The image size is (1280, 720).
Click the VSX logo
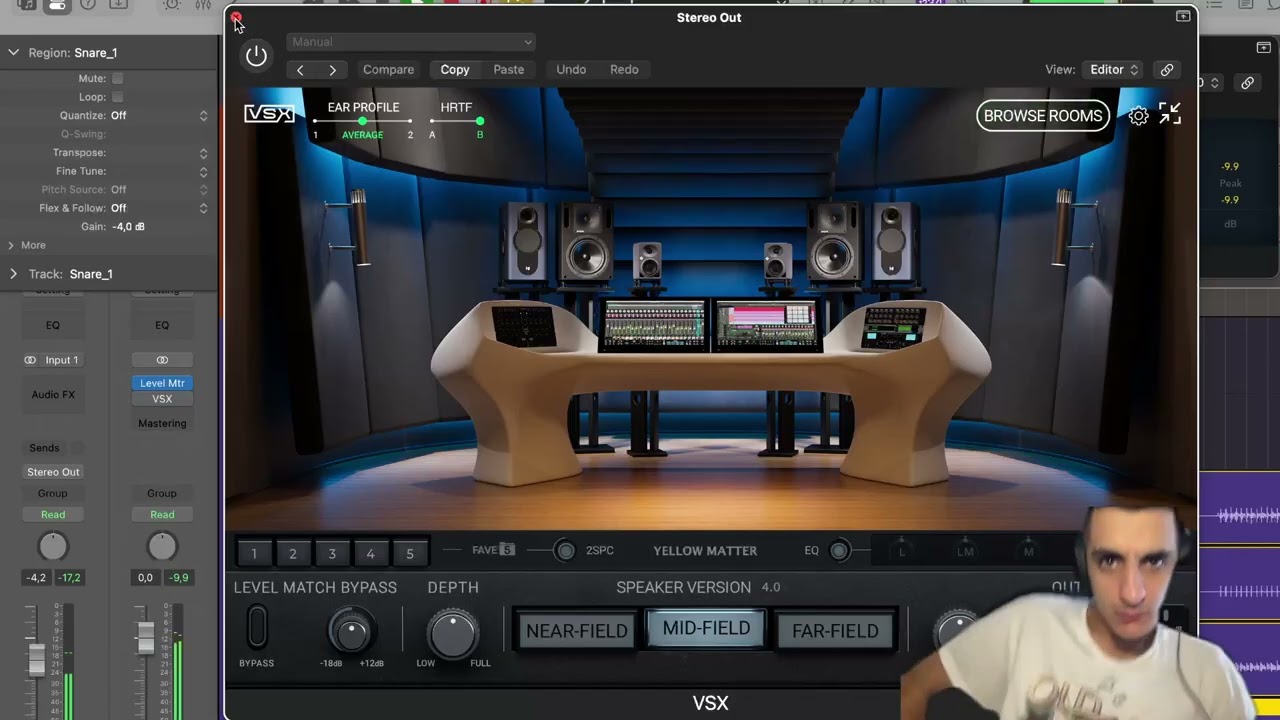pyautogui.click(x=269, y=114)
